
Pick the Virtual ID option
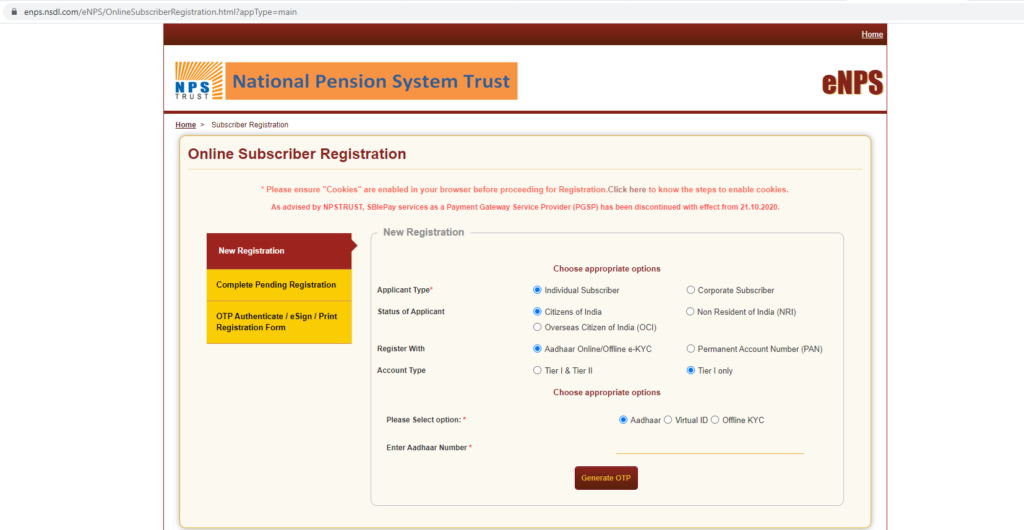coord(667,420)
